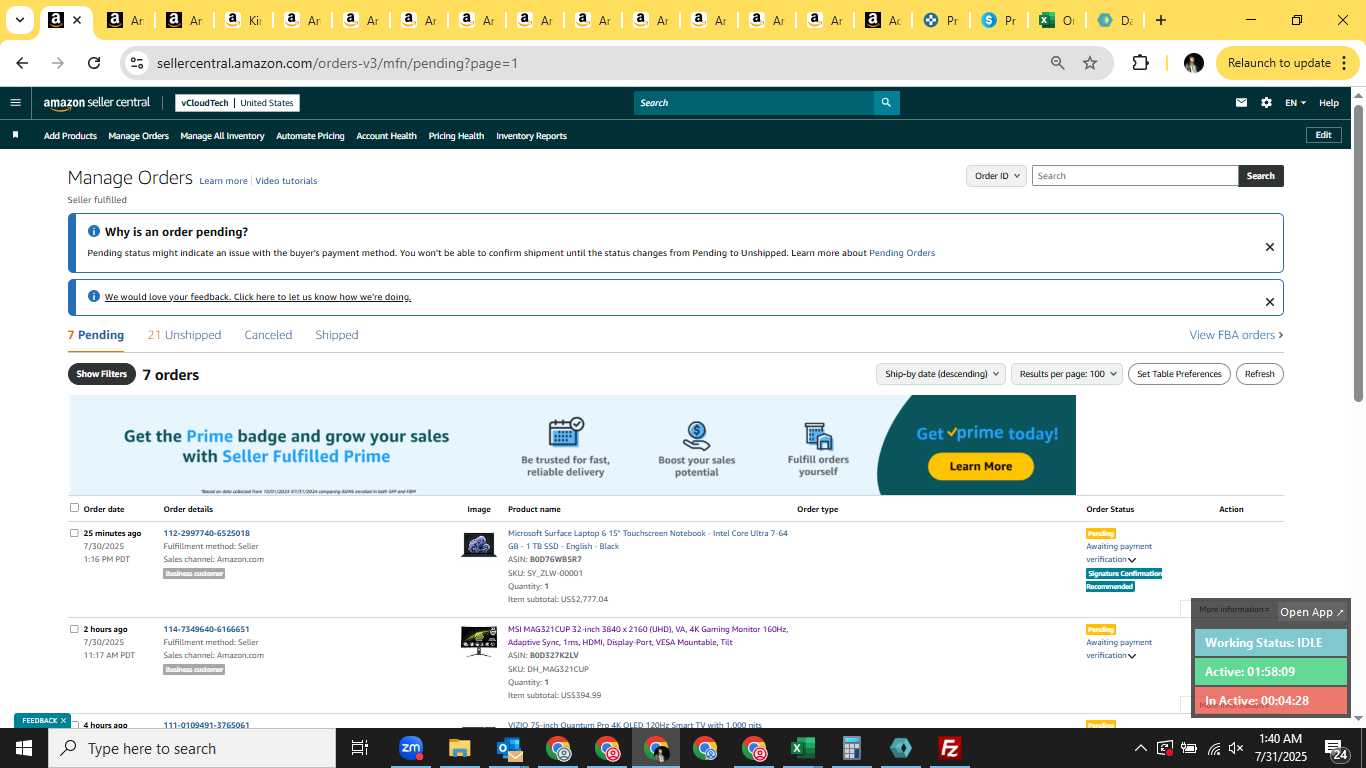Open the Chrome profile avatar
The image size is (1366, 768).
tap(1193, 63)
